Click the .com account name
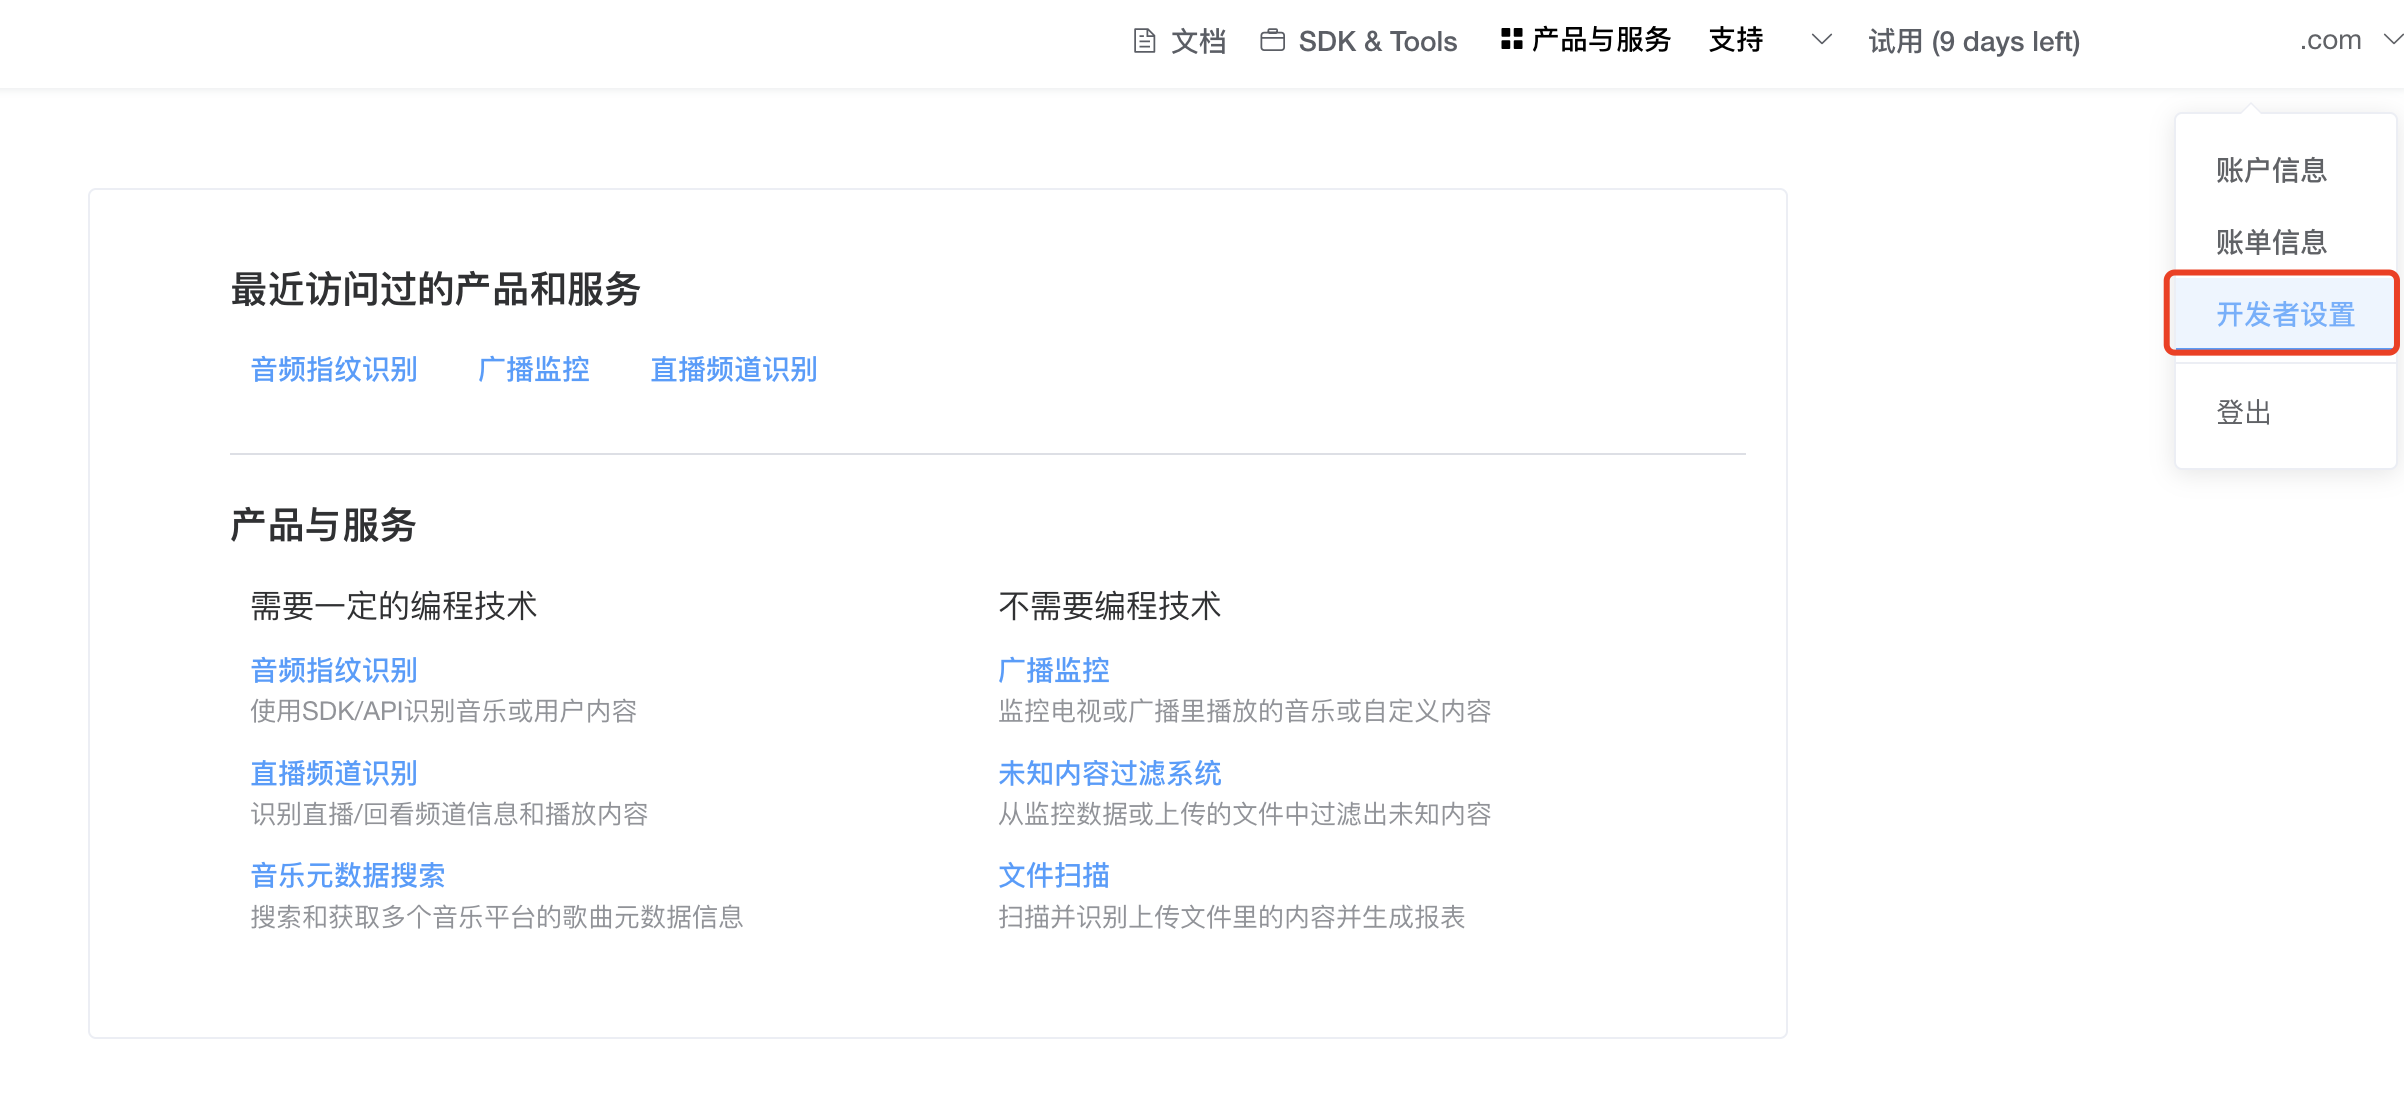 [2330, 41]
